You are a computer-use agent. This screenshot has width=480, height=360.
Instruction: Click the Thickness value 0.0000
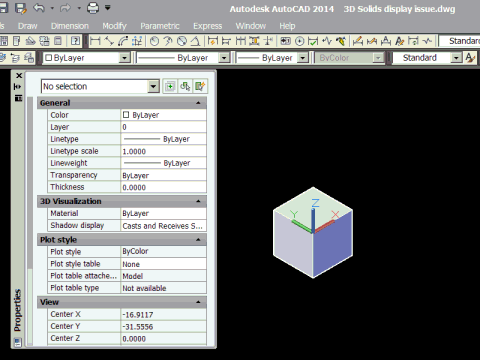tap(163, 187)
